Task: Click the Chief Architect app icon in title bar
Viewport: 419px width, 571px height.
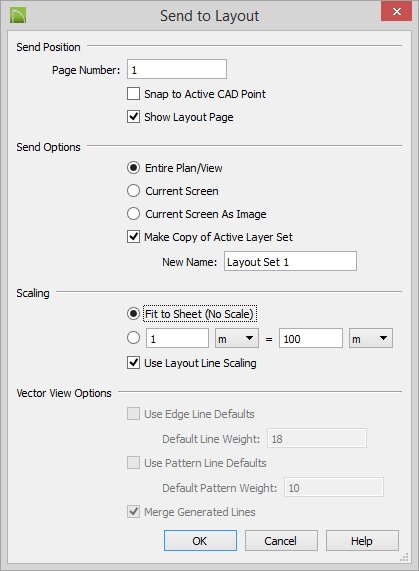Action: [18, 16]
